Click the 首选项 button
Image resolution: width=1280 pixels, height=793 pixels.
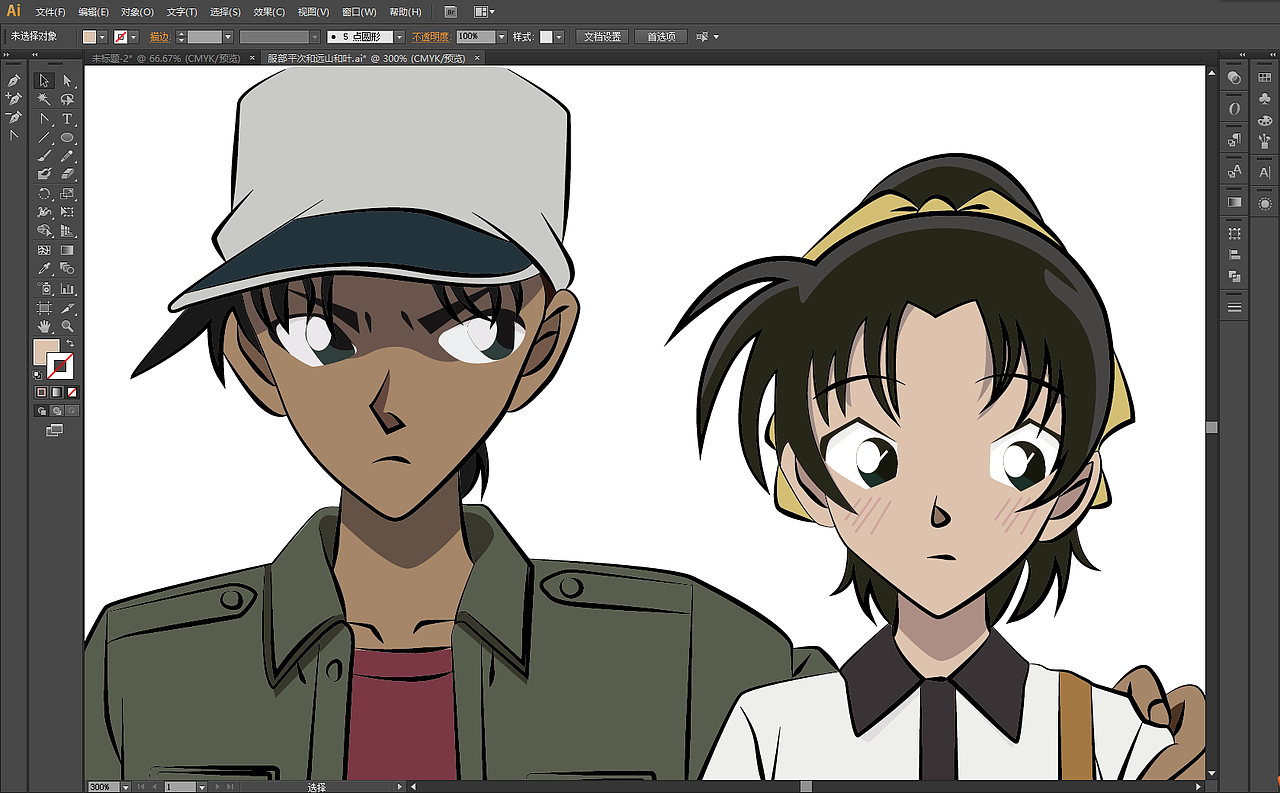661,37
